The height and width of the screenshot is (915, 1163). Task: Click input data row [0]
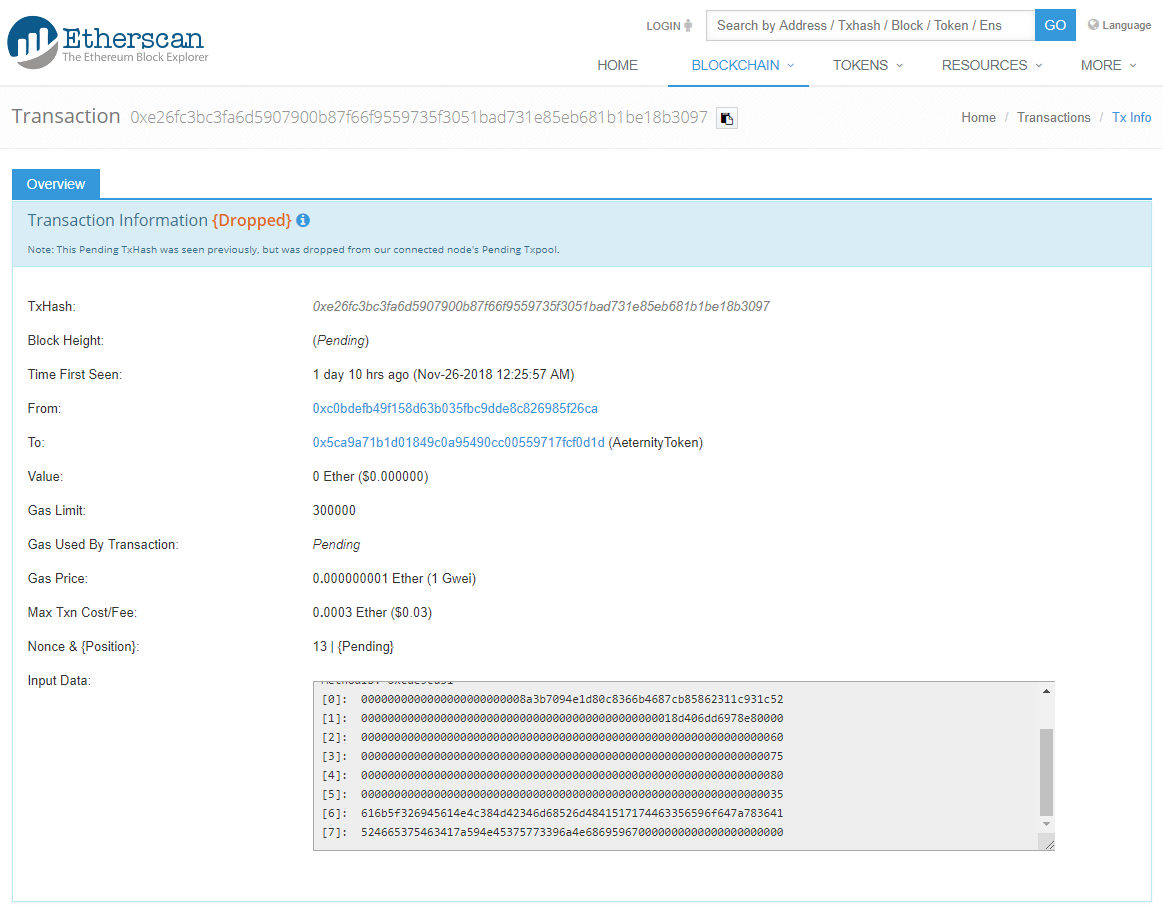[x=553, y=699]
